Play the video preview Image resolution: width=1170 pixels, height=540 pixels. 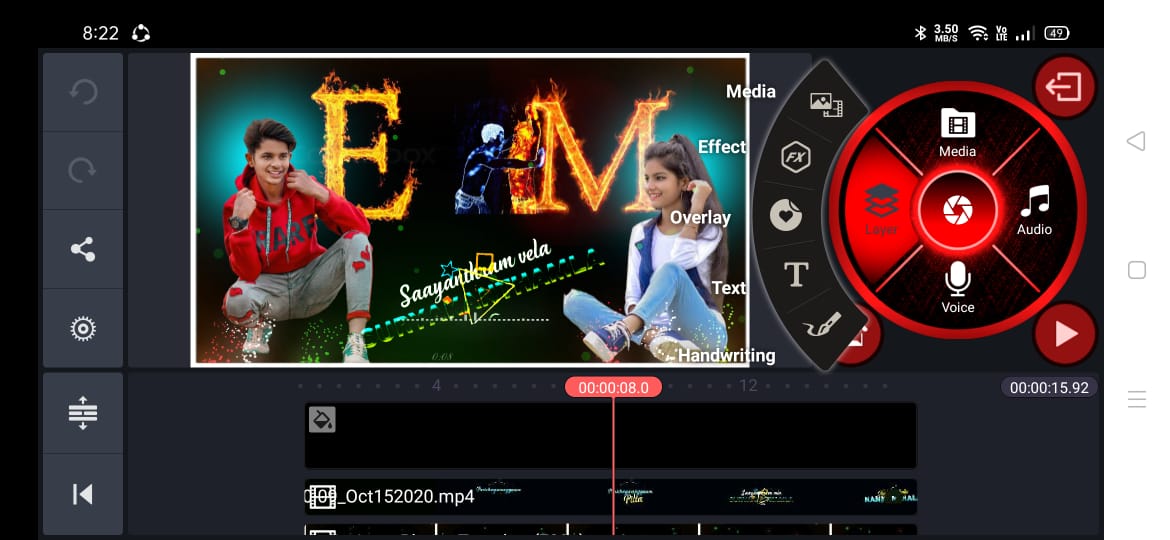pyautogui.click(x=1065, y=334)
